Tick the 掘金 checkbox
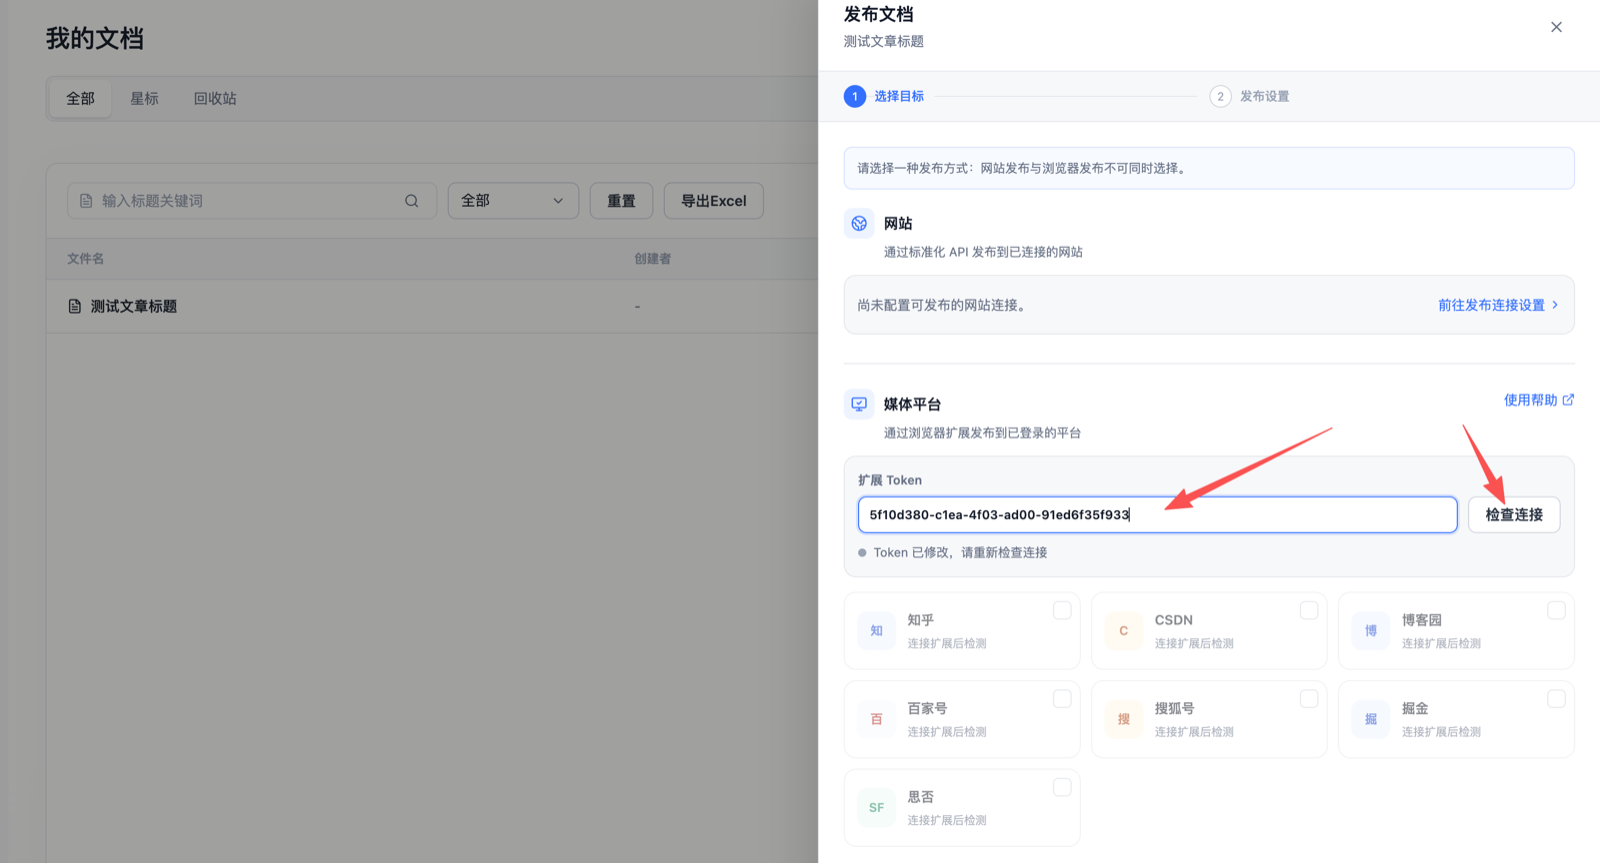 click(1556, 698)
